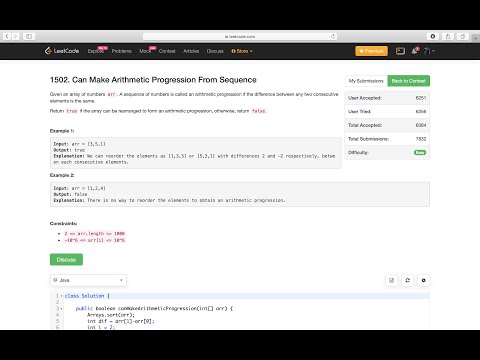Collapse the code fold arrow at line 1
Viewport: 480px width, 360px height.
point(61,296)
